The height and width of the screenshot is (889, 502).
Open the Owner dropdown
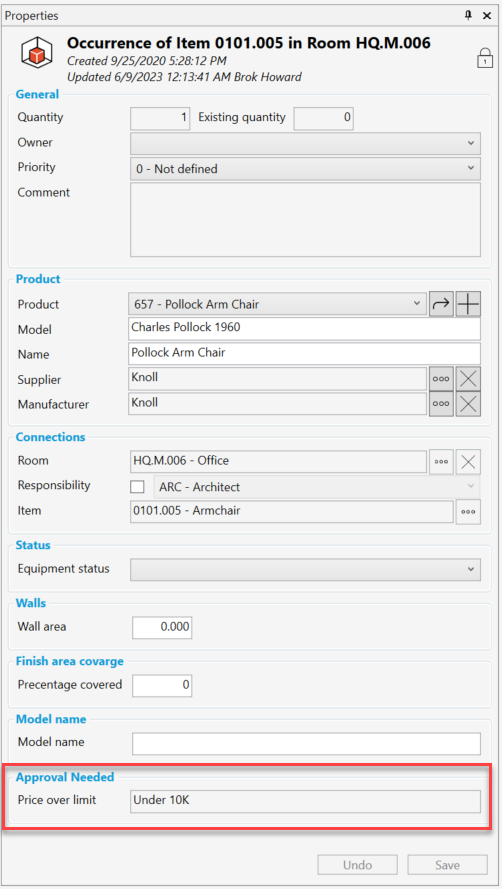[x=306, y=143]
